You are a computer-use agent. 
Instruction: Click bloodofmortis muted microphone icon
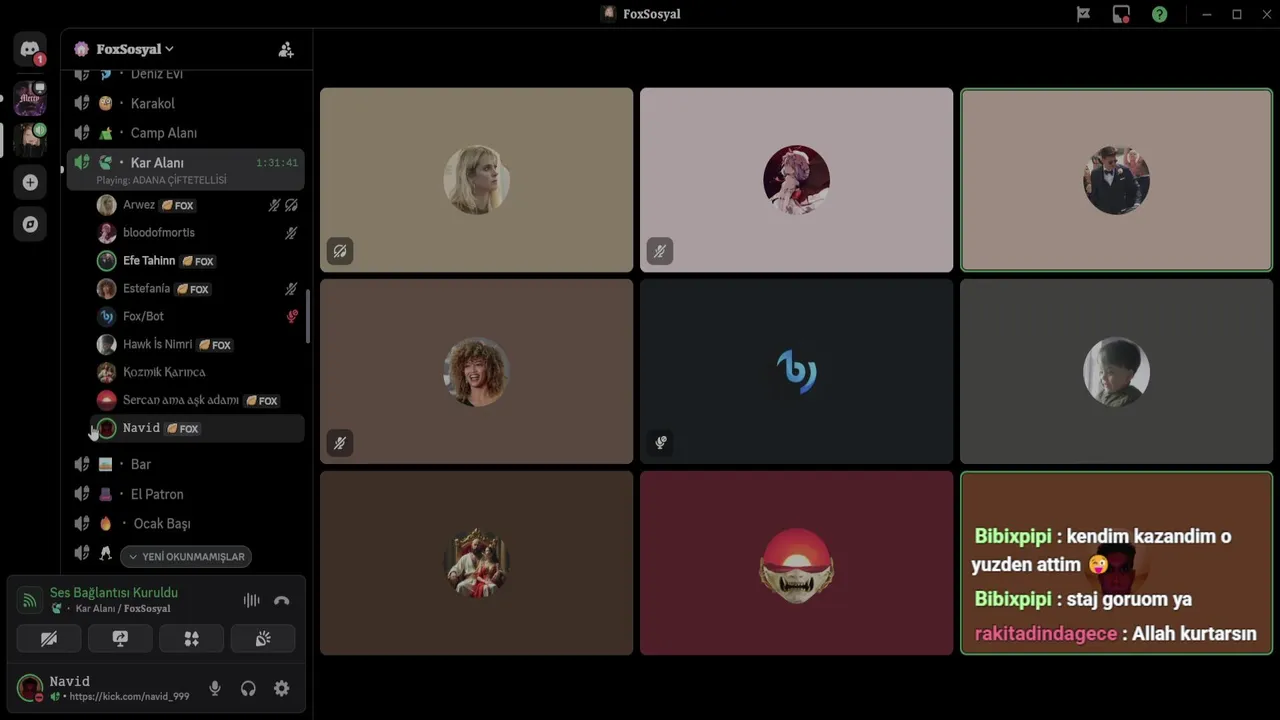(291, 233)
